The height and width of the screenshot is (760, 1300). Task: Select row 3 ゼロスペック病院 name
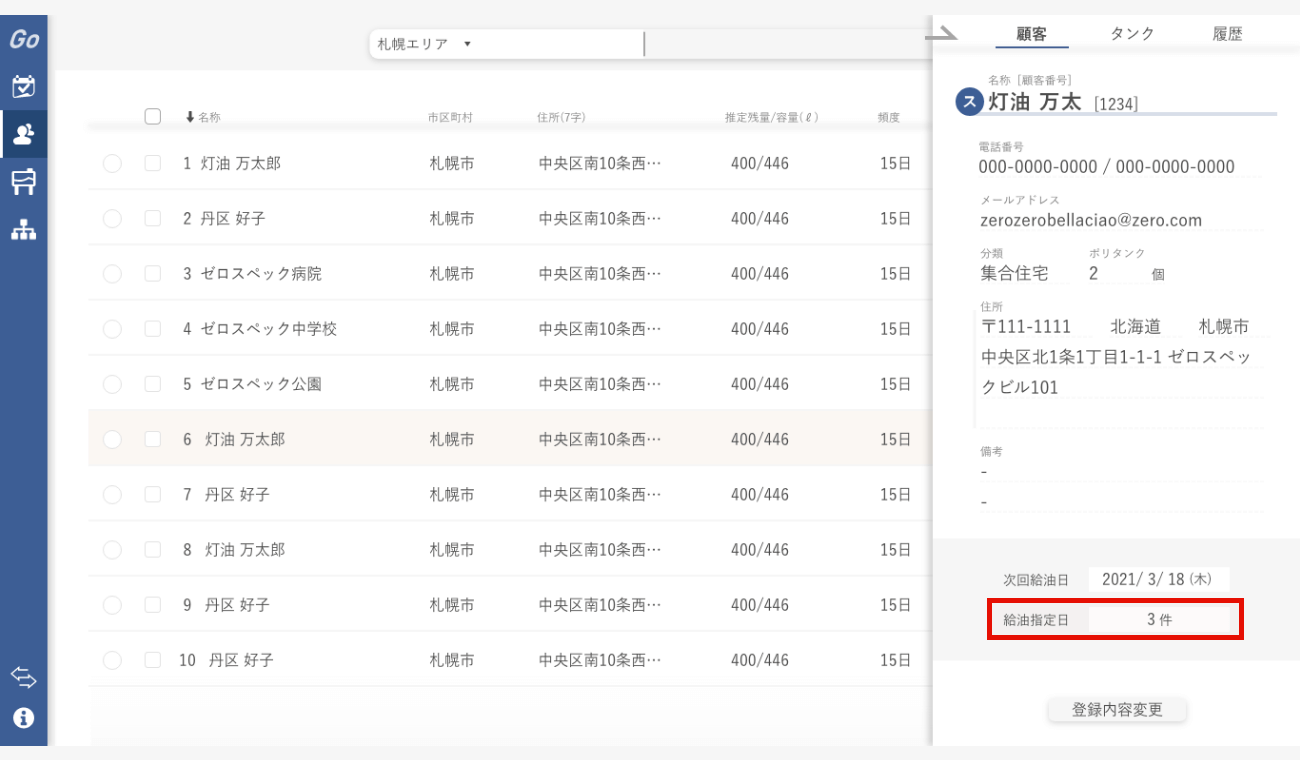(261, 273)
